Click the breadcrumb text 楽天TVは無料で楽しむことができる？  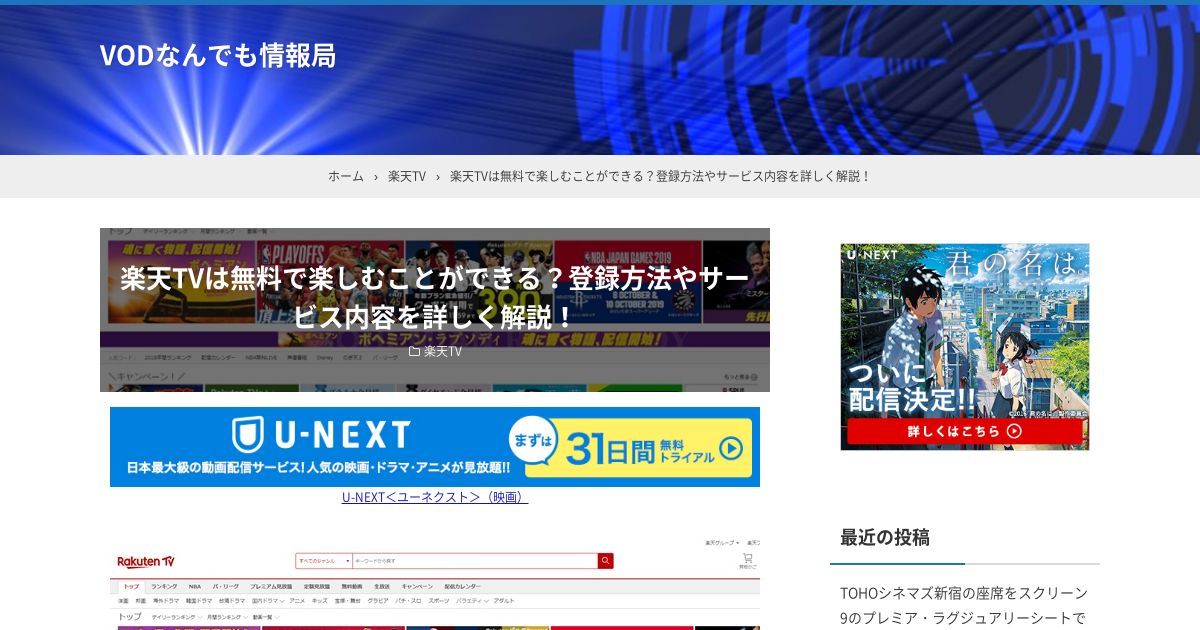click(x=552, y=176)
